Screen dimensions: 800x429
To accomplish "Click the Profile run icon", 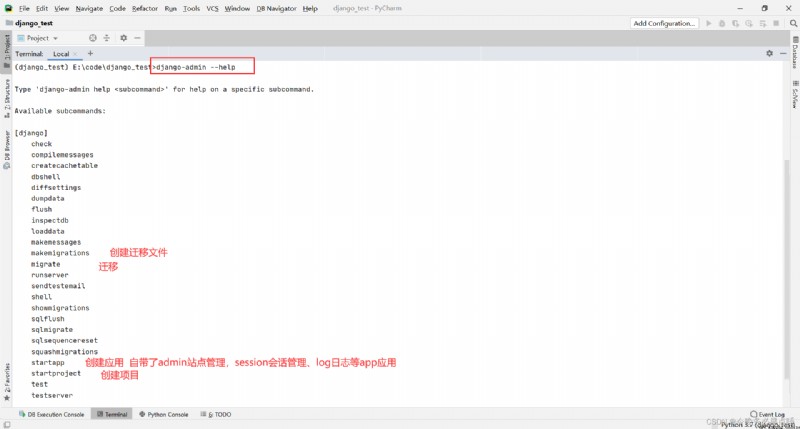I will pos(748,23).
